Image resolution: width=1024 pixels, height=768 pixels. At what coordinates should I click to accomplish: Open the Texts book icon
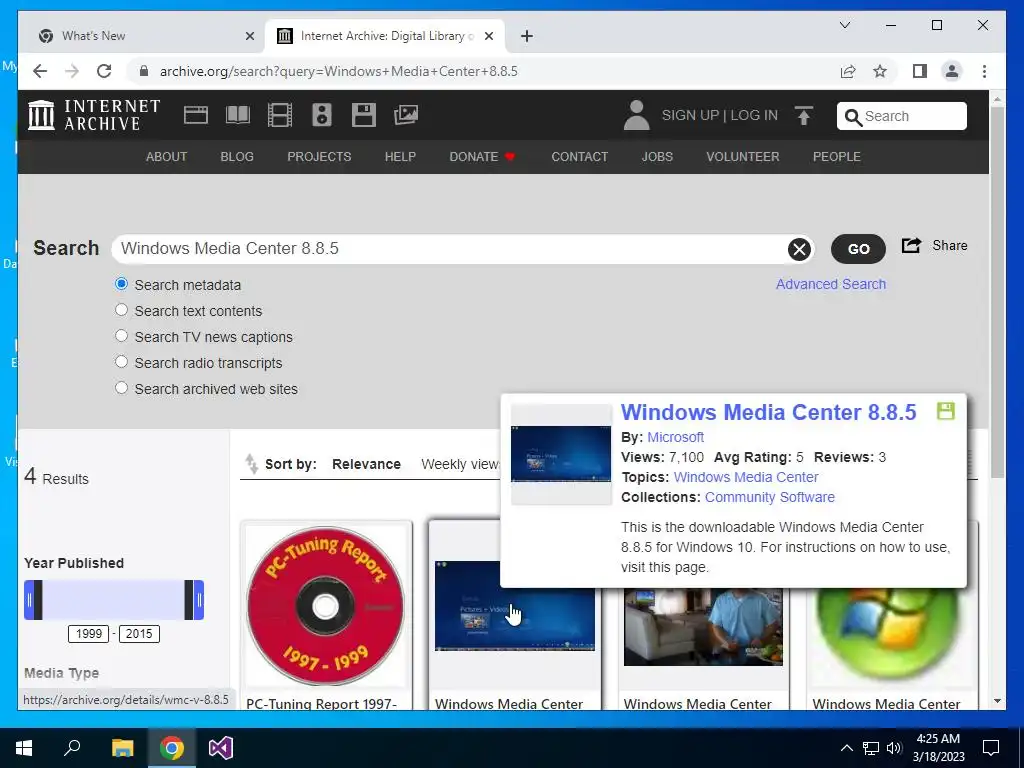pyautogui.click(x=238, y=115)
